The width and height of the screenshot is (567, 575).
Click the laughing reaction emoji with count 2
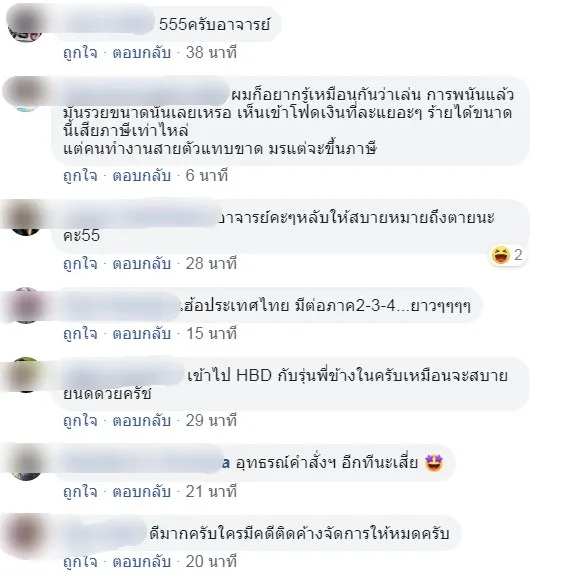coord(501,255)
